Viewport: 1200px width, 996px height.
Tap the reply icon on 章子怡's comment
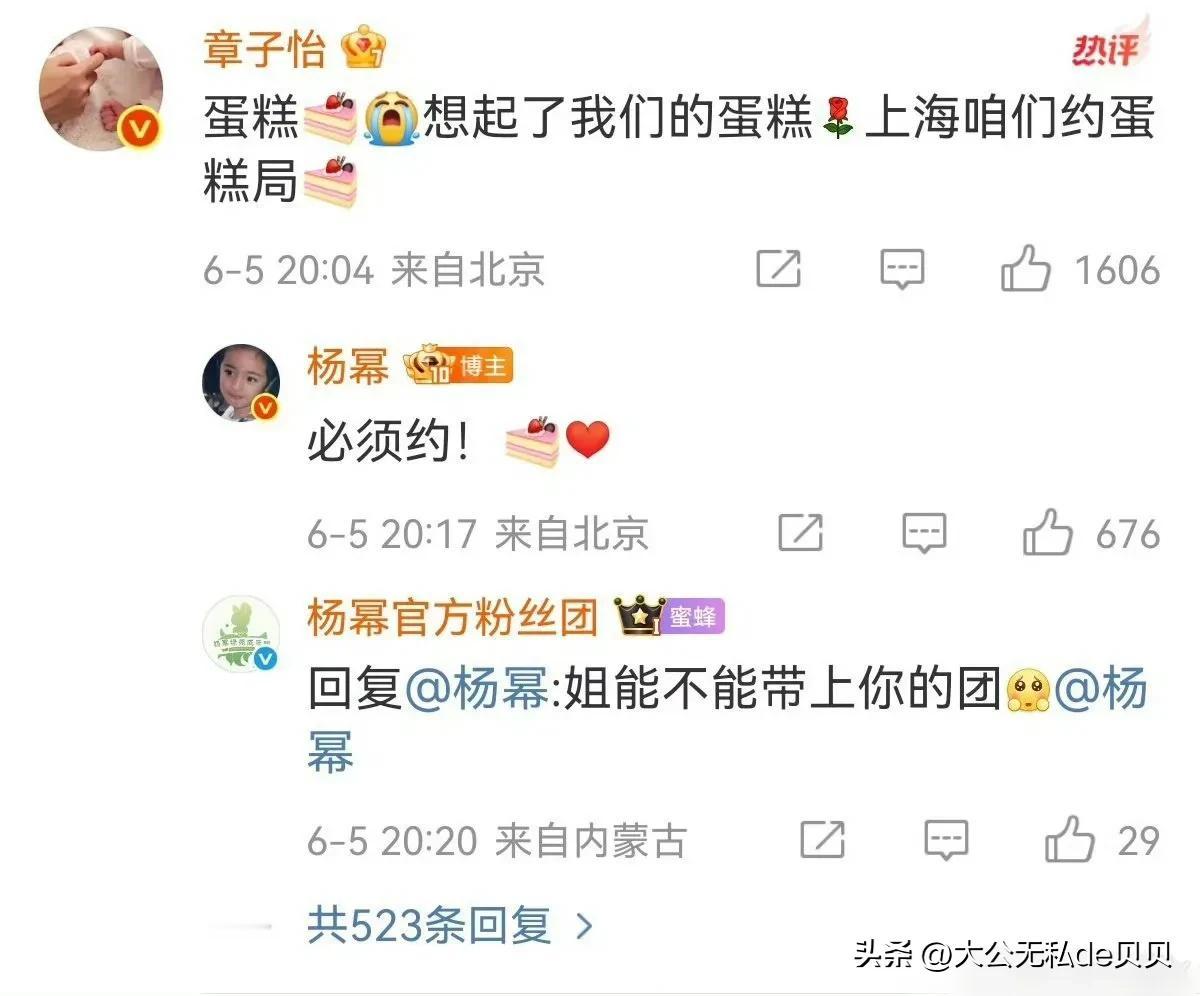point(902,270)
